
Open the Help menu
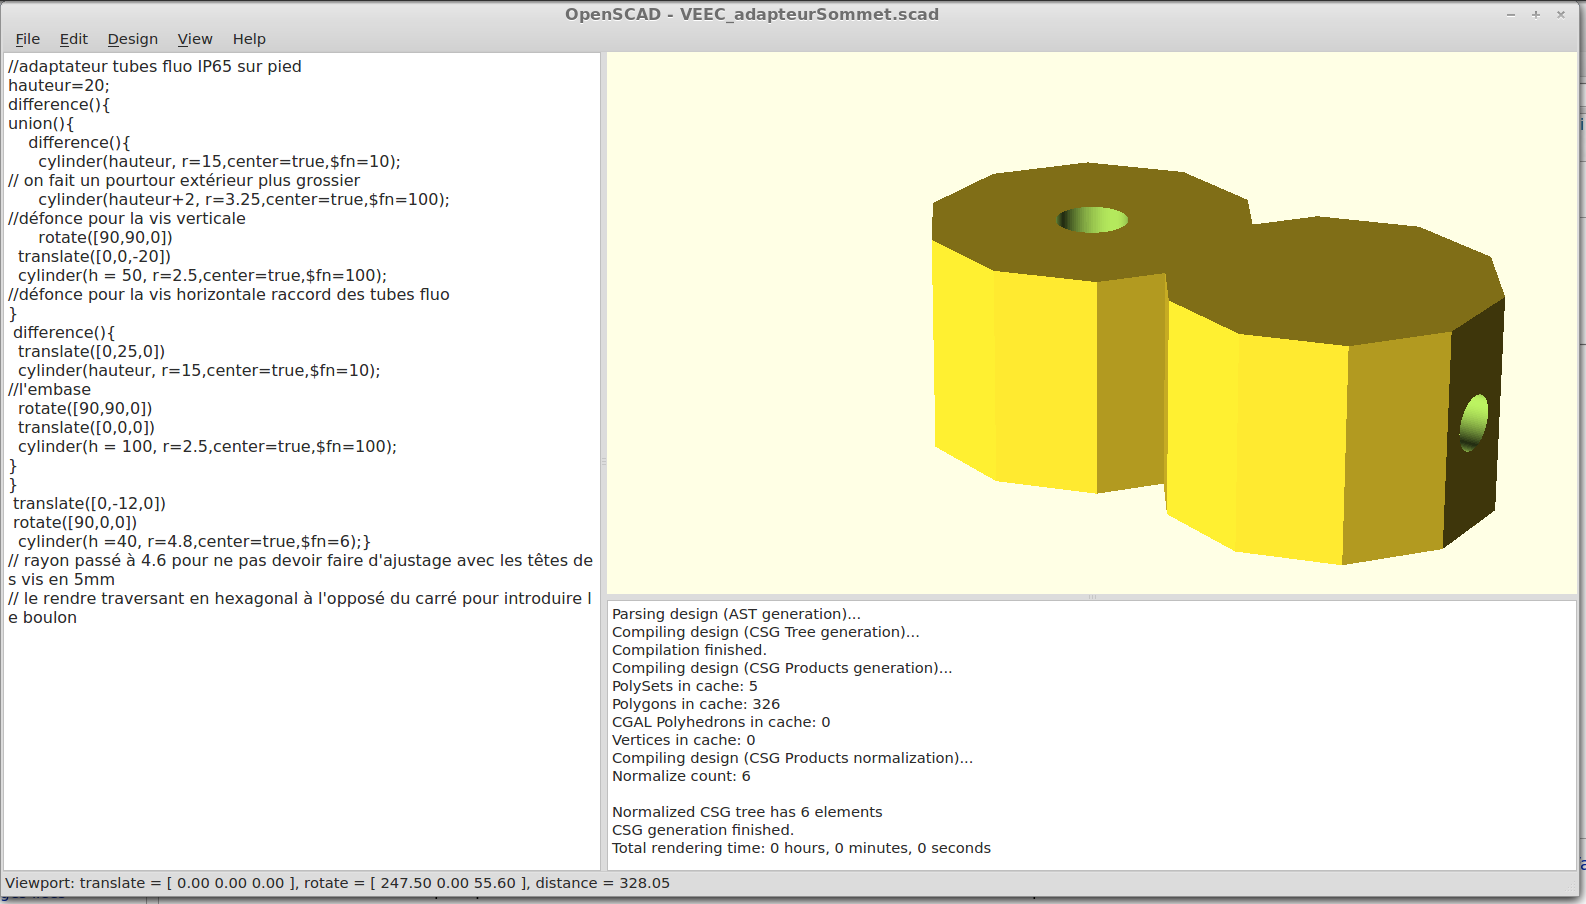249,39
